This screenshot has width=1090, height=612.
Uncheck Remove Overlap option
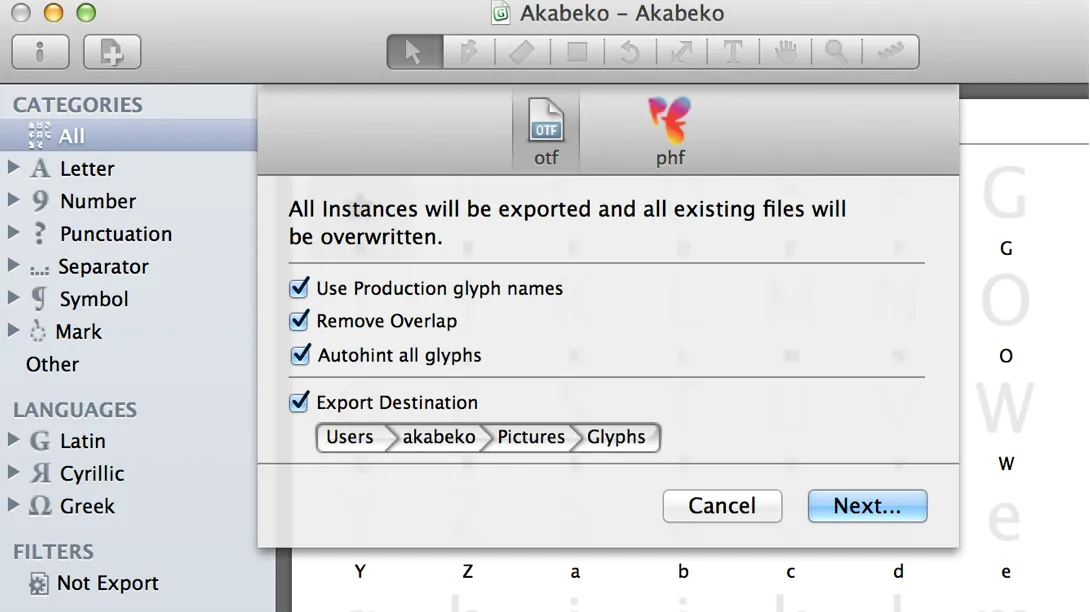[299, 321]
